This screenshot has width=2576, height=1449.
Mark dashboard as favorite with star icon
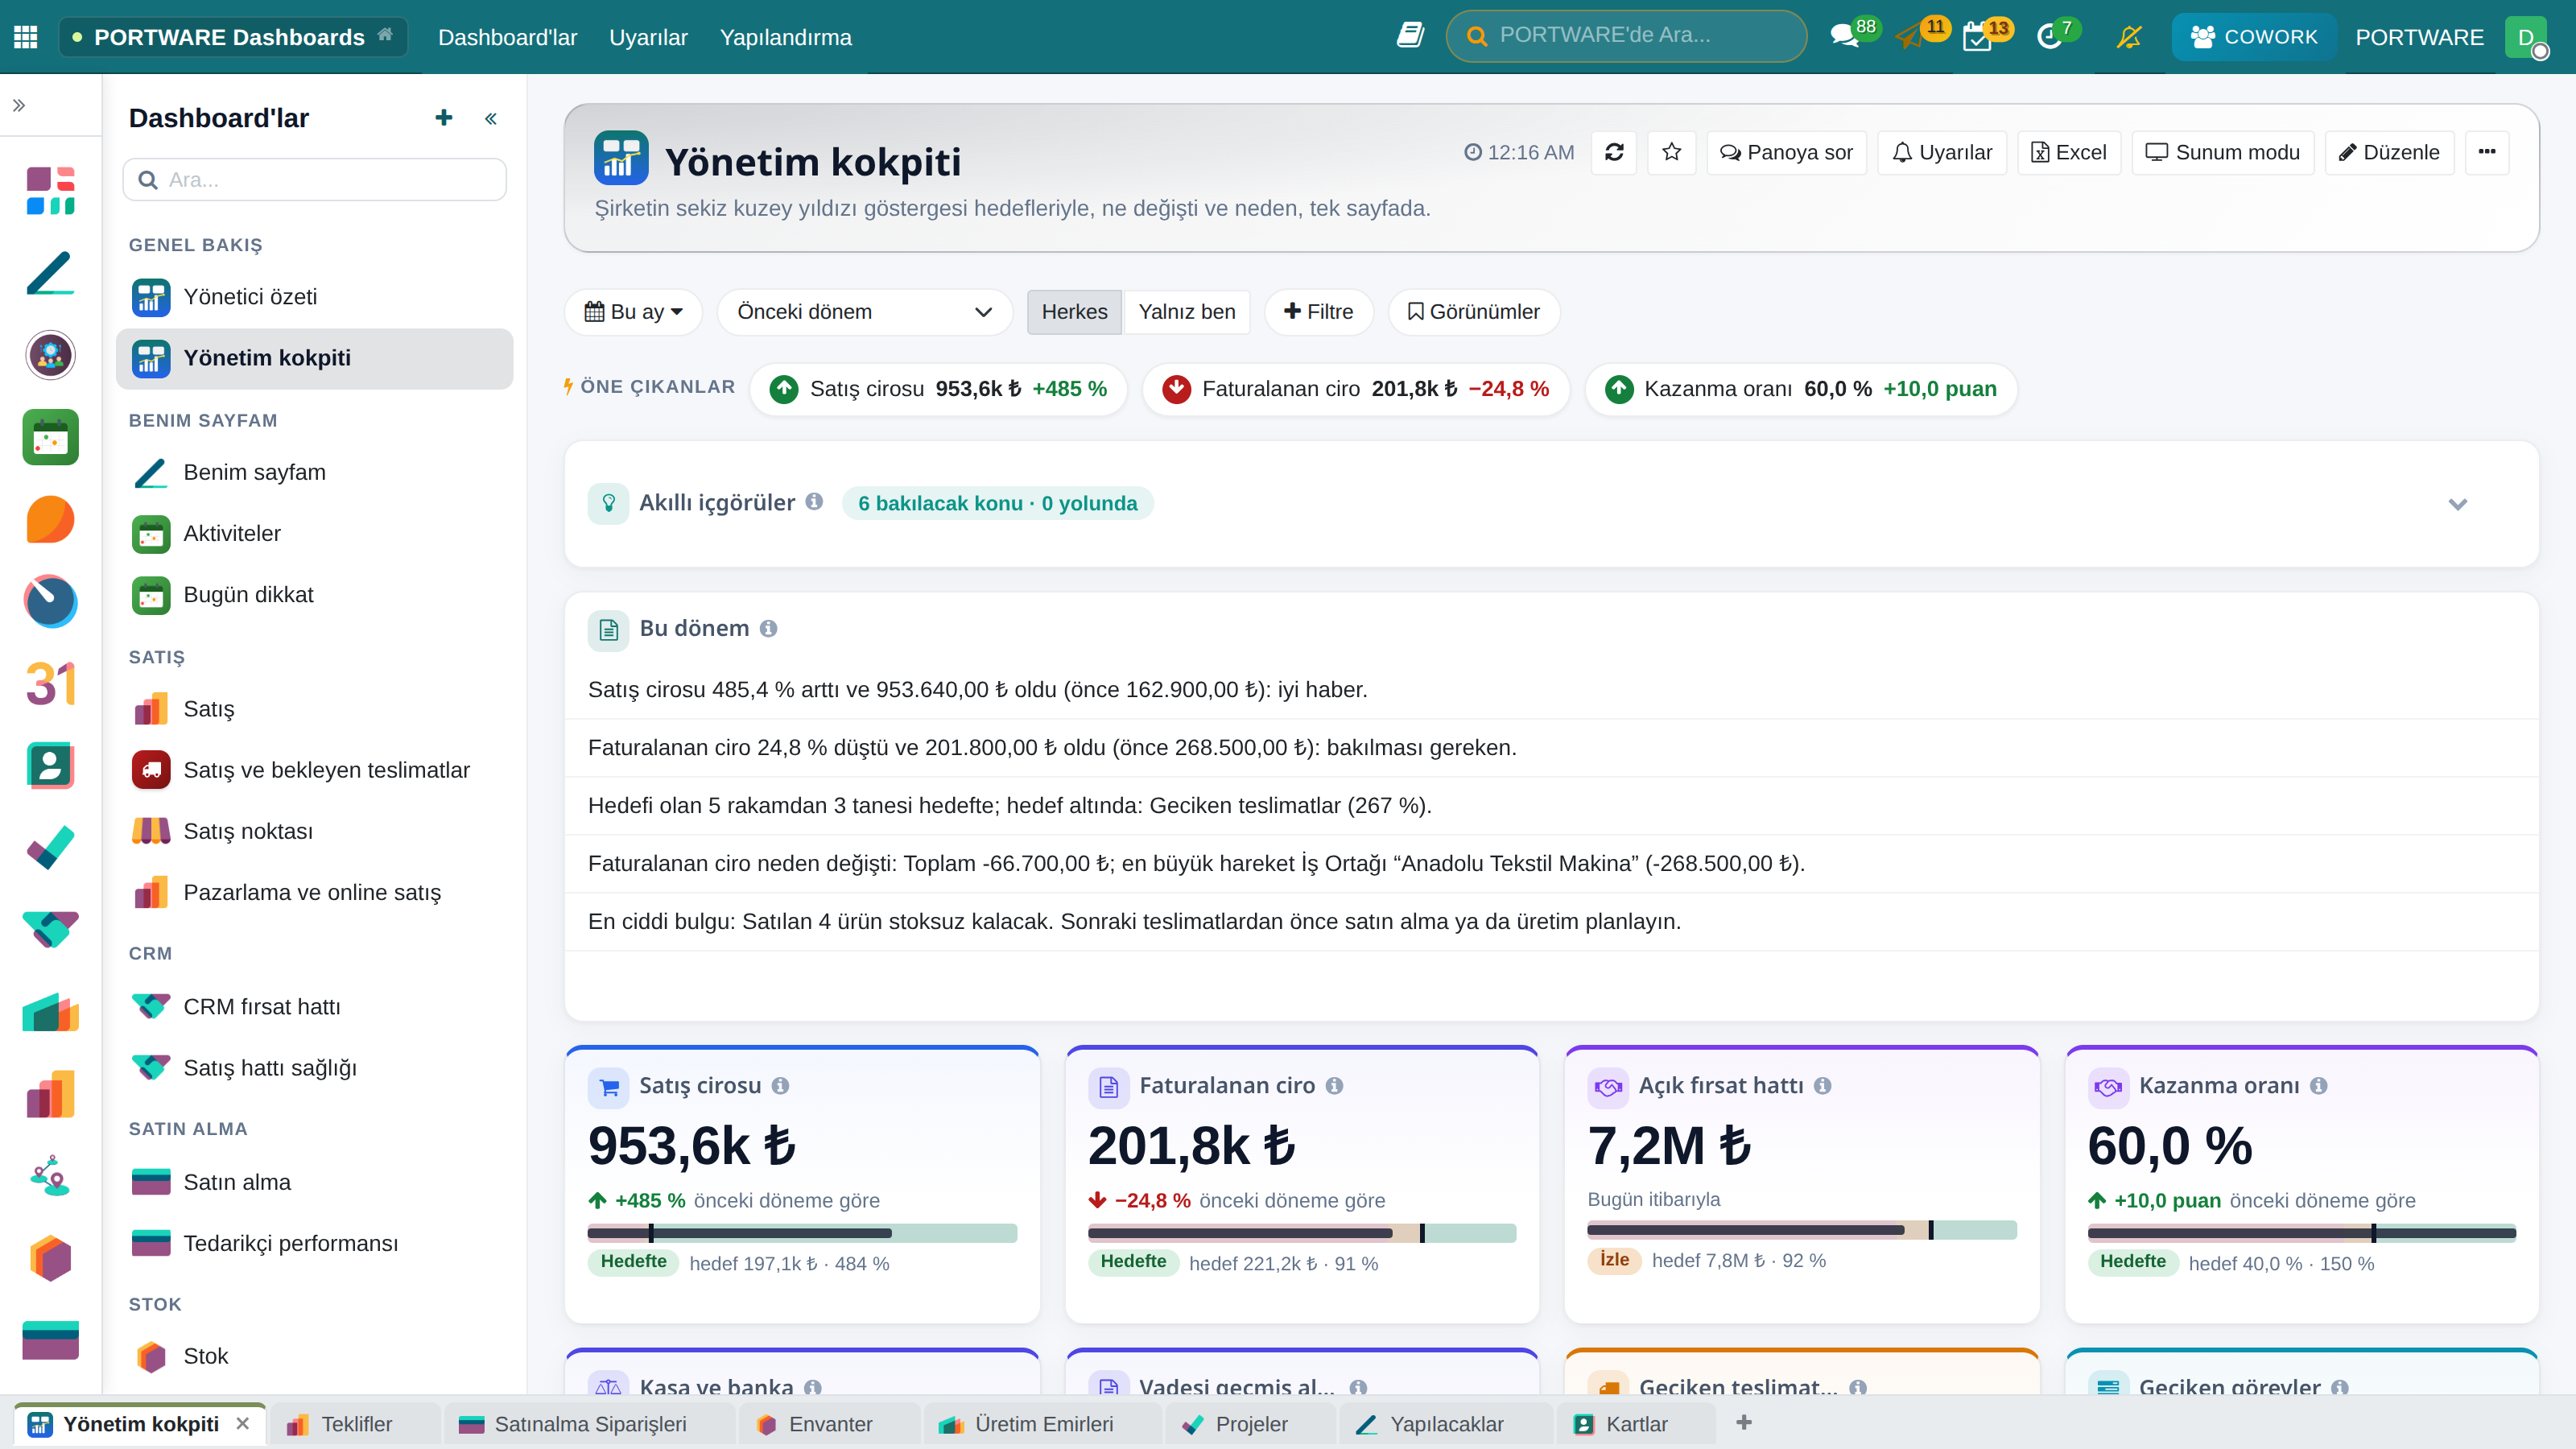tap(1671, 152)
